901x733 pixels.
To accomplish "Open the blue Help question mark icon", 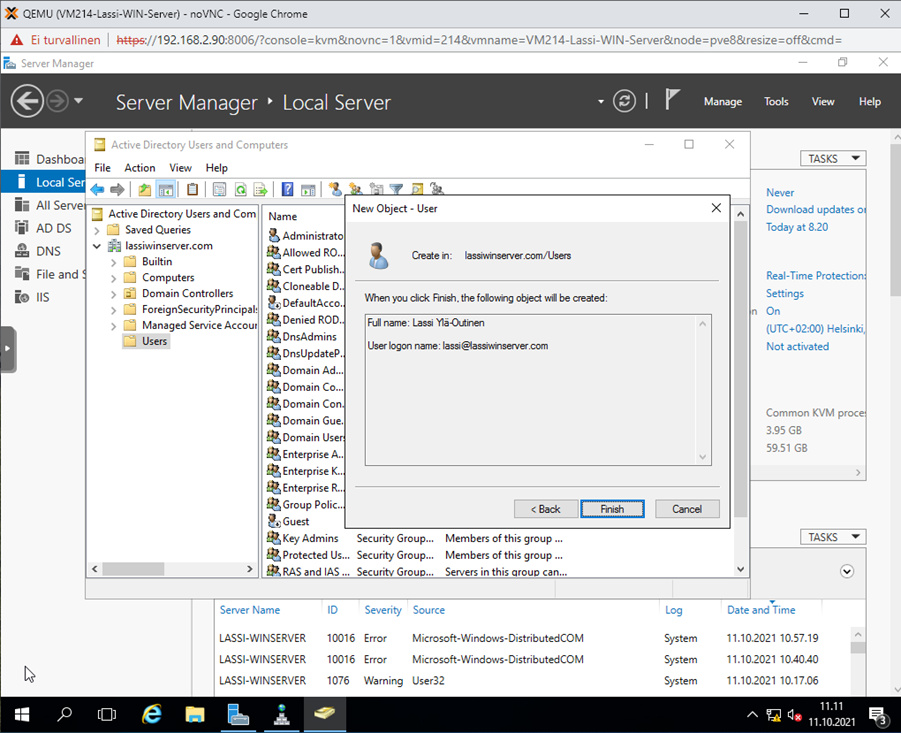I will click(287, 189).
